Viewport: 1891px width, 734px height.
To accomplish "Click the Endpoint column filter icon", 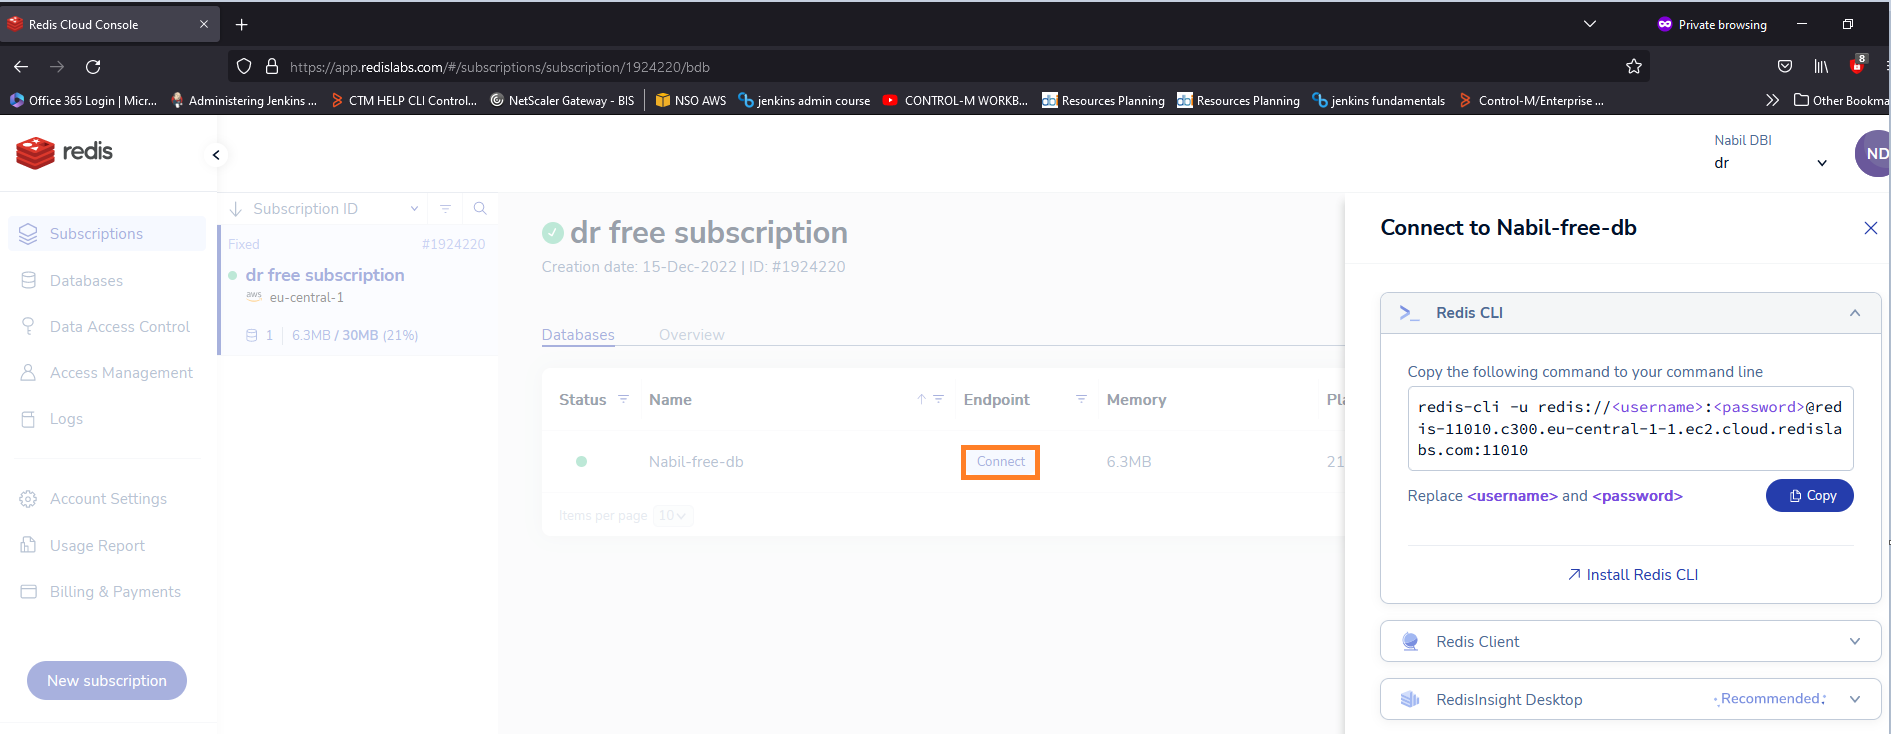I will pos(1081,399).
